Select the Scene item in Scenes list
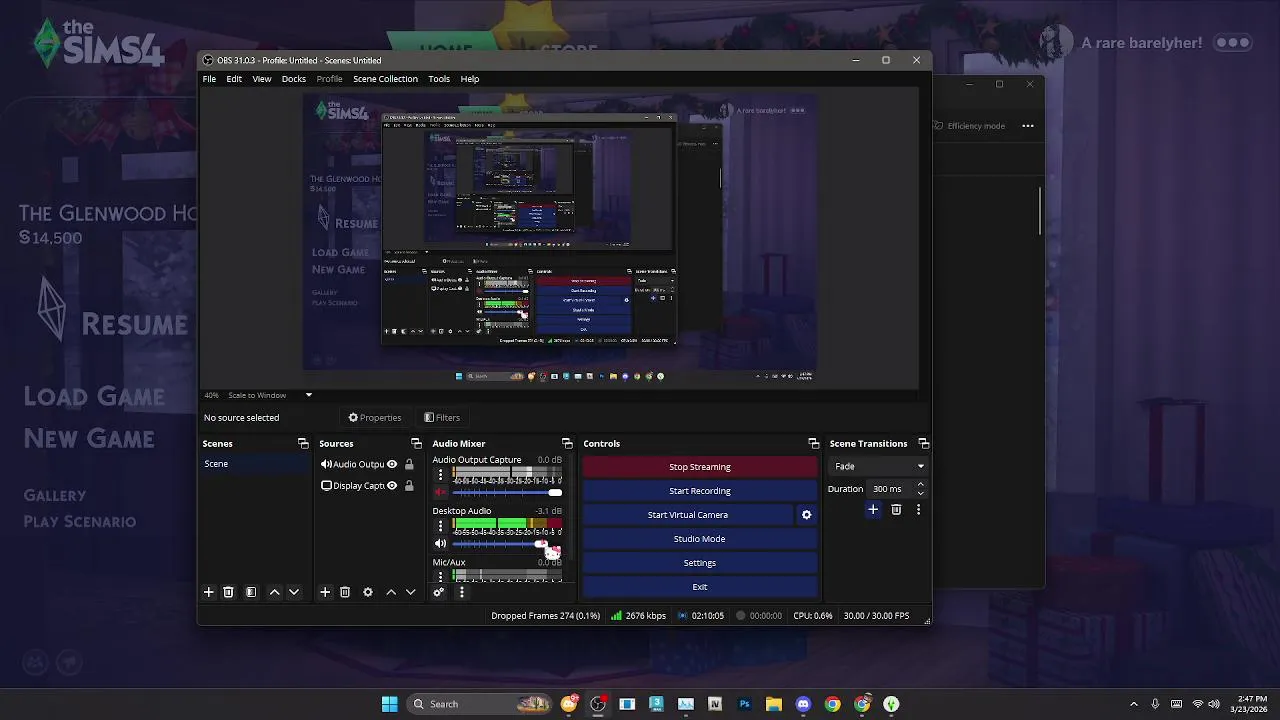Image resolution: width=1280 pixels, height=720 pixels. point(256,464)
